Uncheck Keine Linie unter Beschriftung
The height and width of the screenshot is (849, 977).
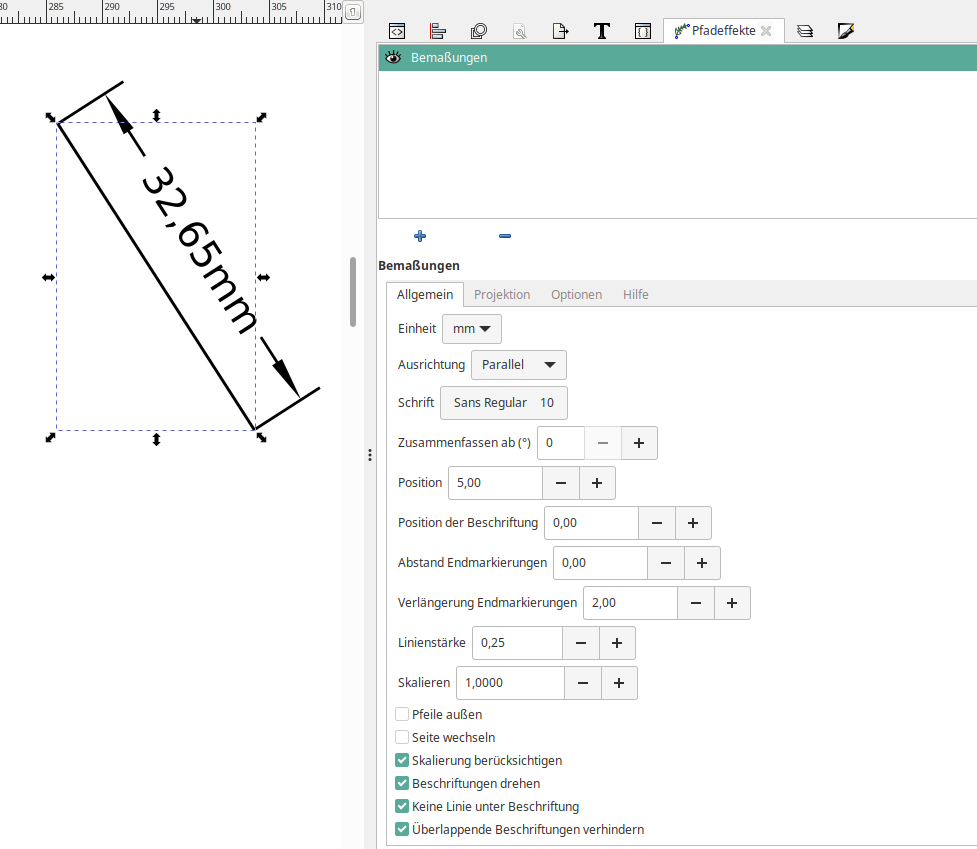[402, 807]
